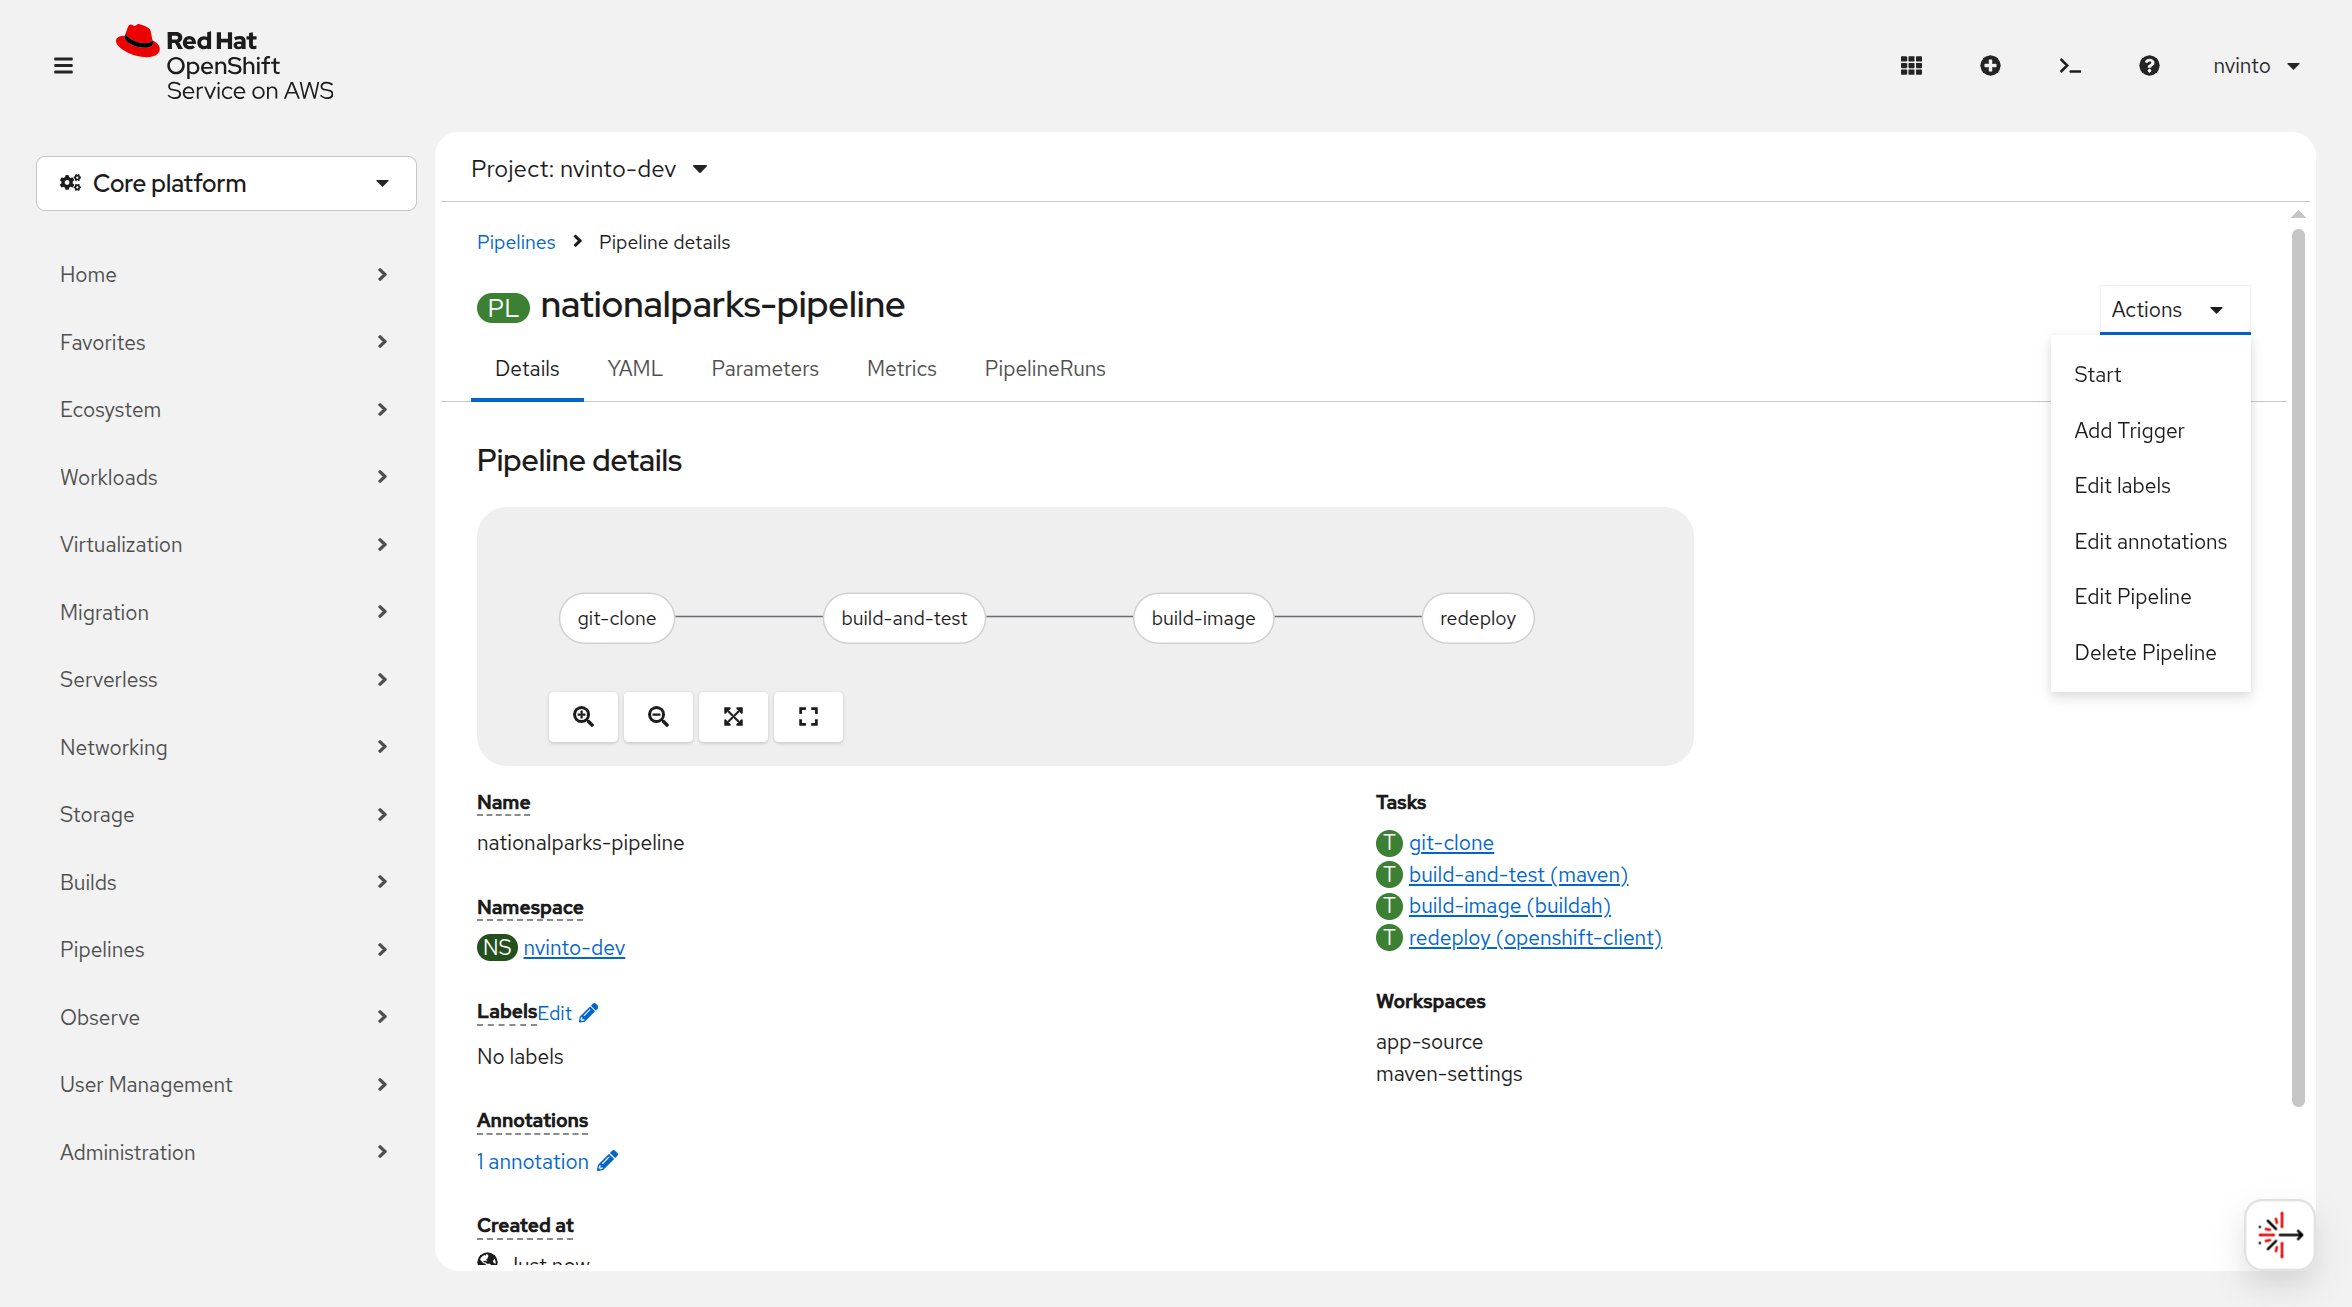Open the help question mark menu
Screen dimensions: 2352x1307
click(x=2149, y=66)
